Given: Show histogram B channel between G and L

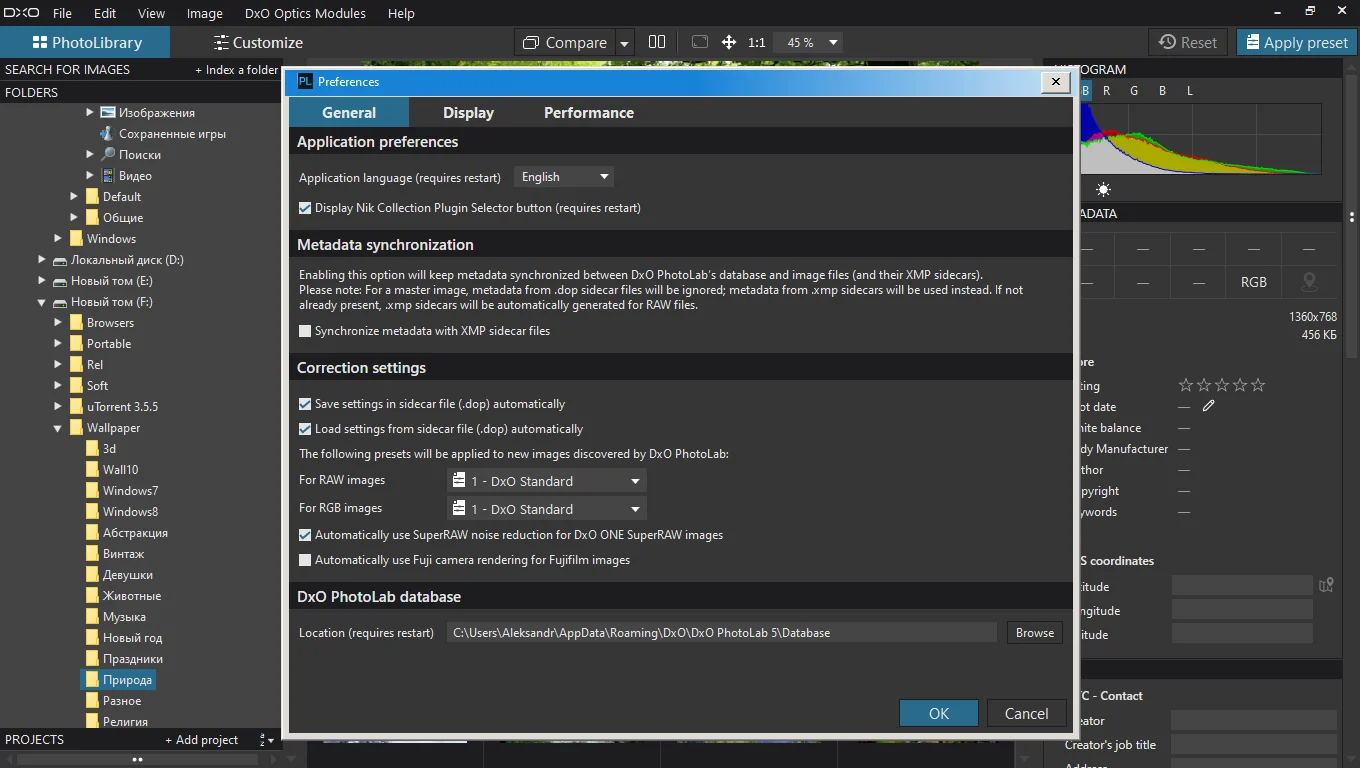Looking at the screenshot, I should coord(1162,90).
